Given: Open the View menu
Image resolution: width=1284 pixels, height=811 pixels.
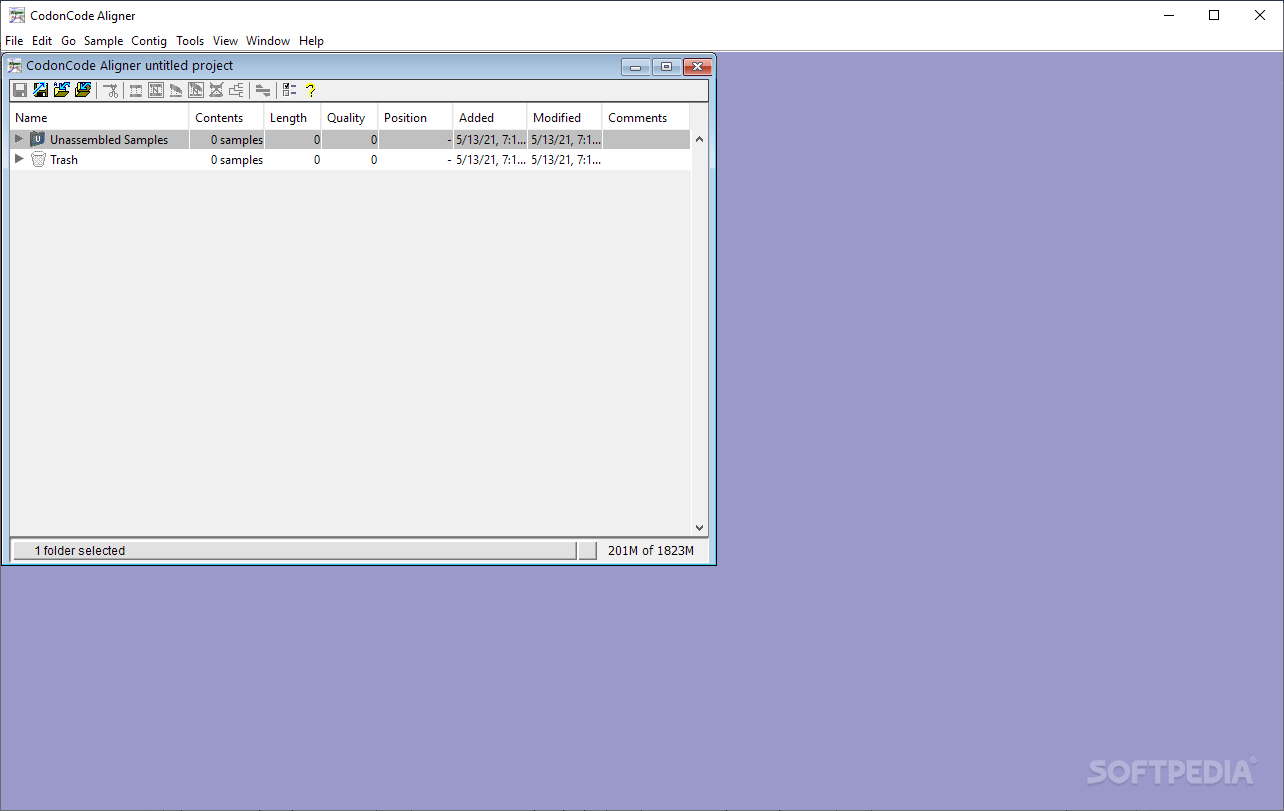Looking at the screenshot, I should [x=225, y=41].
